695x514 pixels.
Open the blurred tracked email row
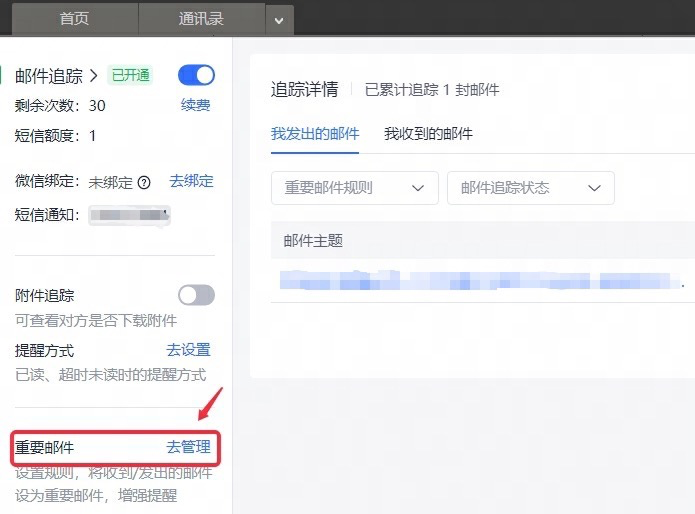482,280
